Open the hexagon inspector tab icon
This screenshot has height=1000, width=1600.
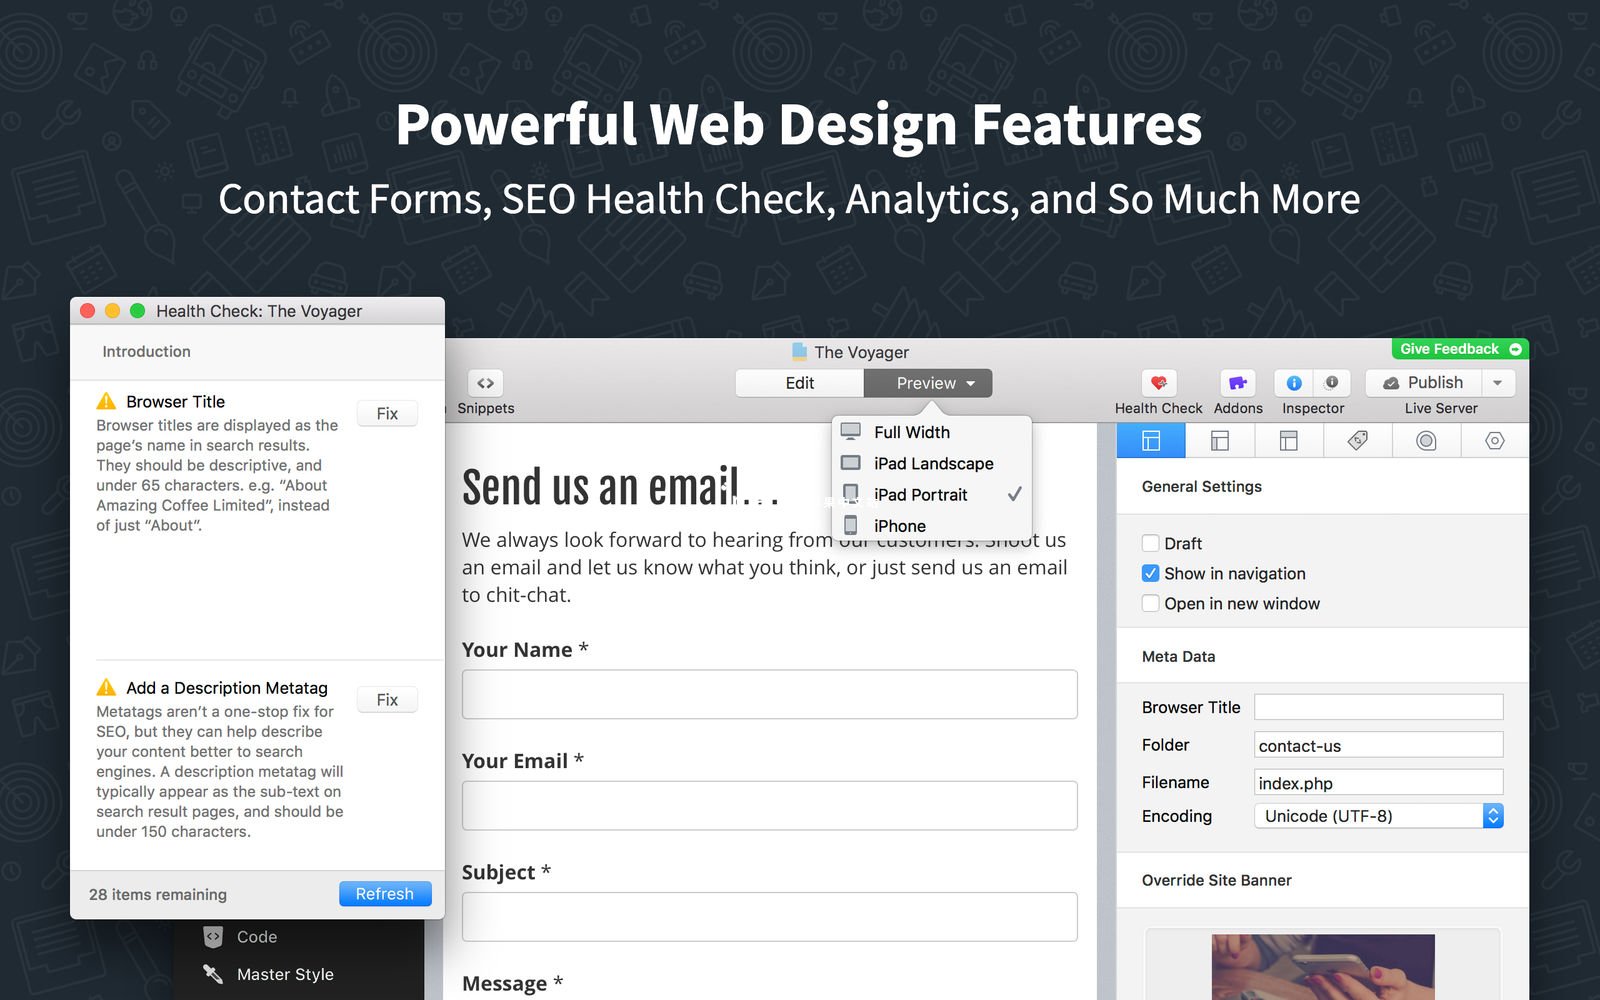point(1494,441)
